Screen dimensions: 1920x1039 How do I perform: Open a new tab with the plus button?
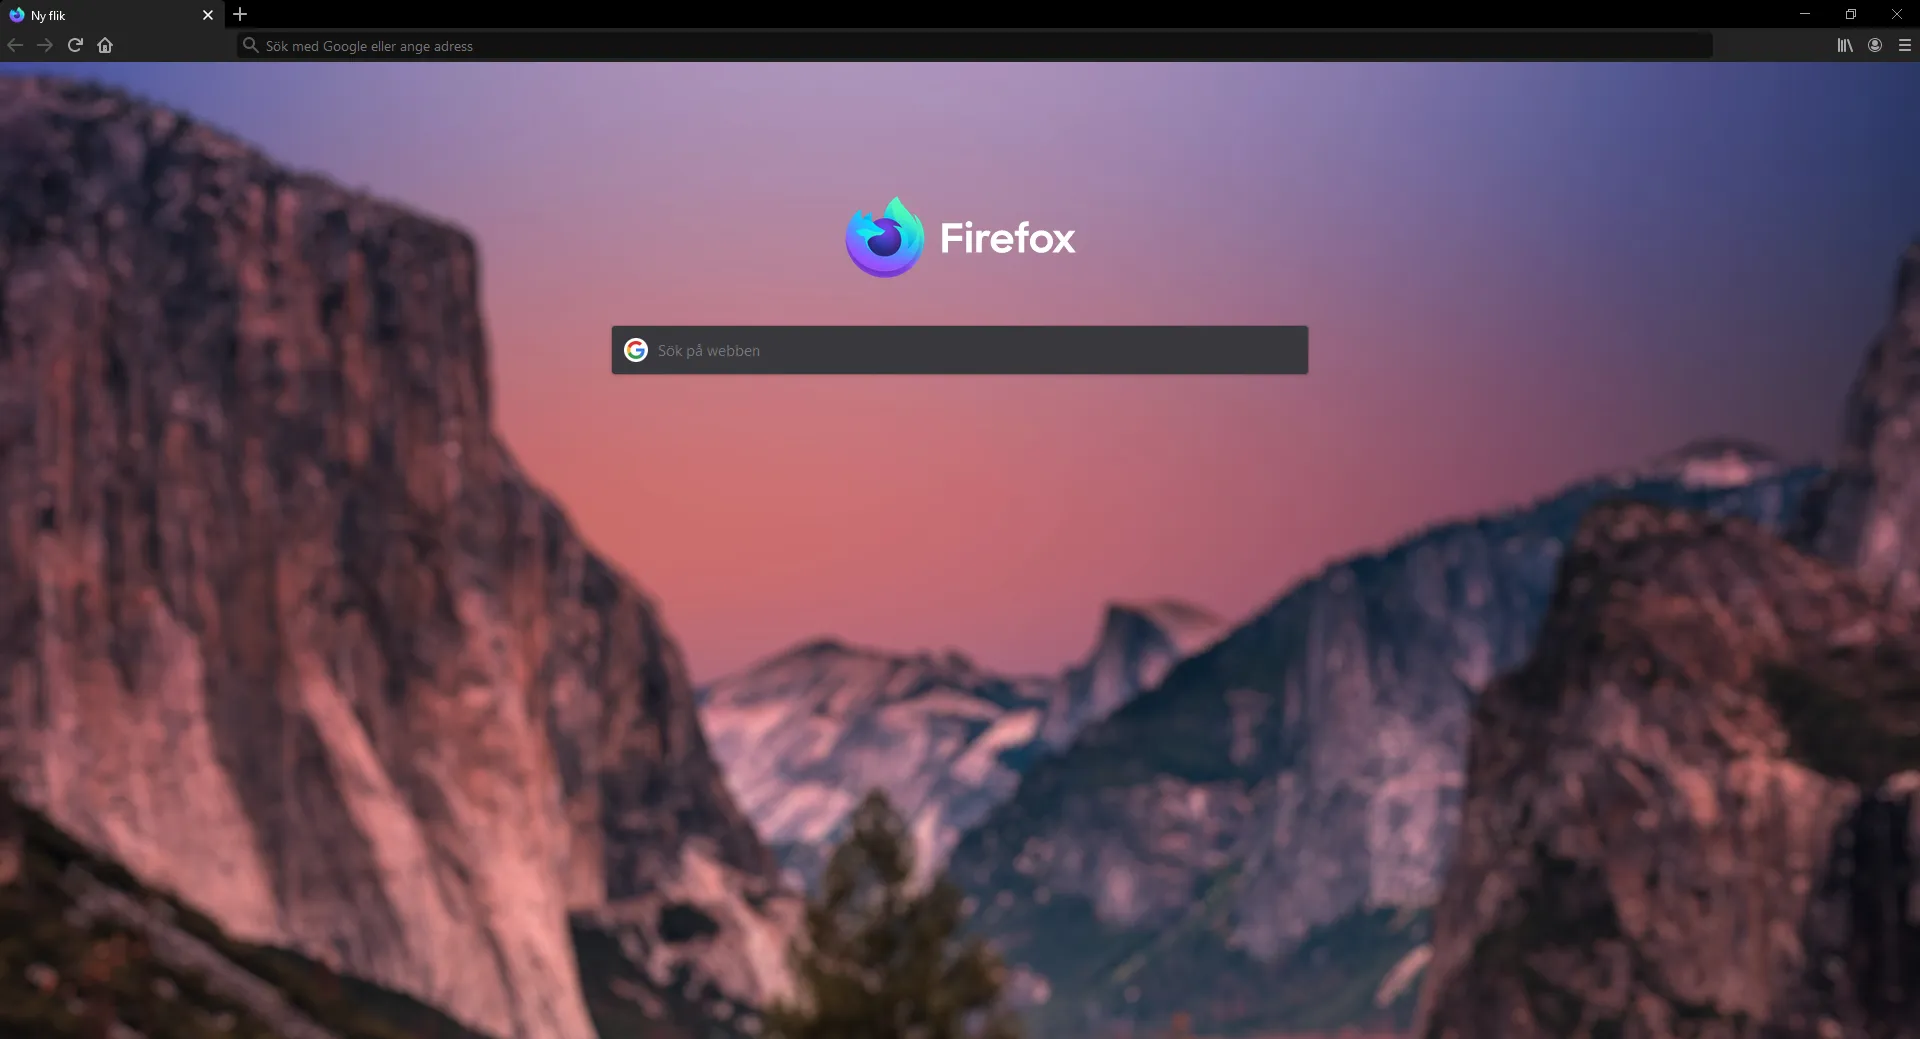point(240,14)
